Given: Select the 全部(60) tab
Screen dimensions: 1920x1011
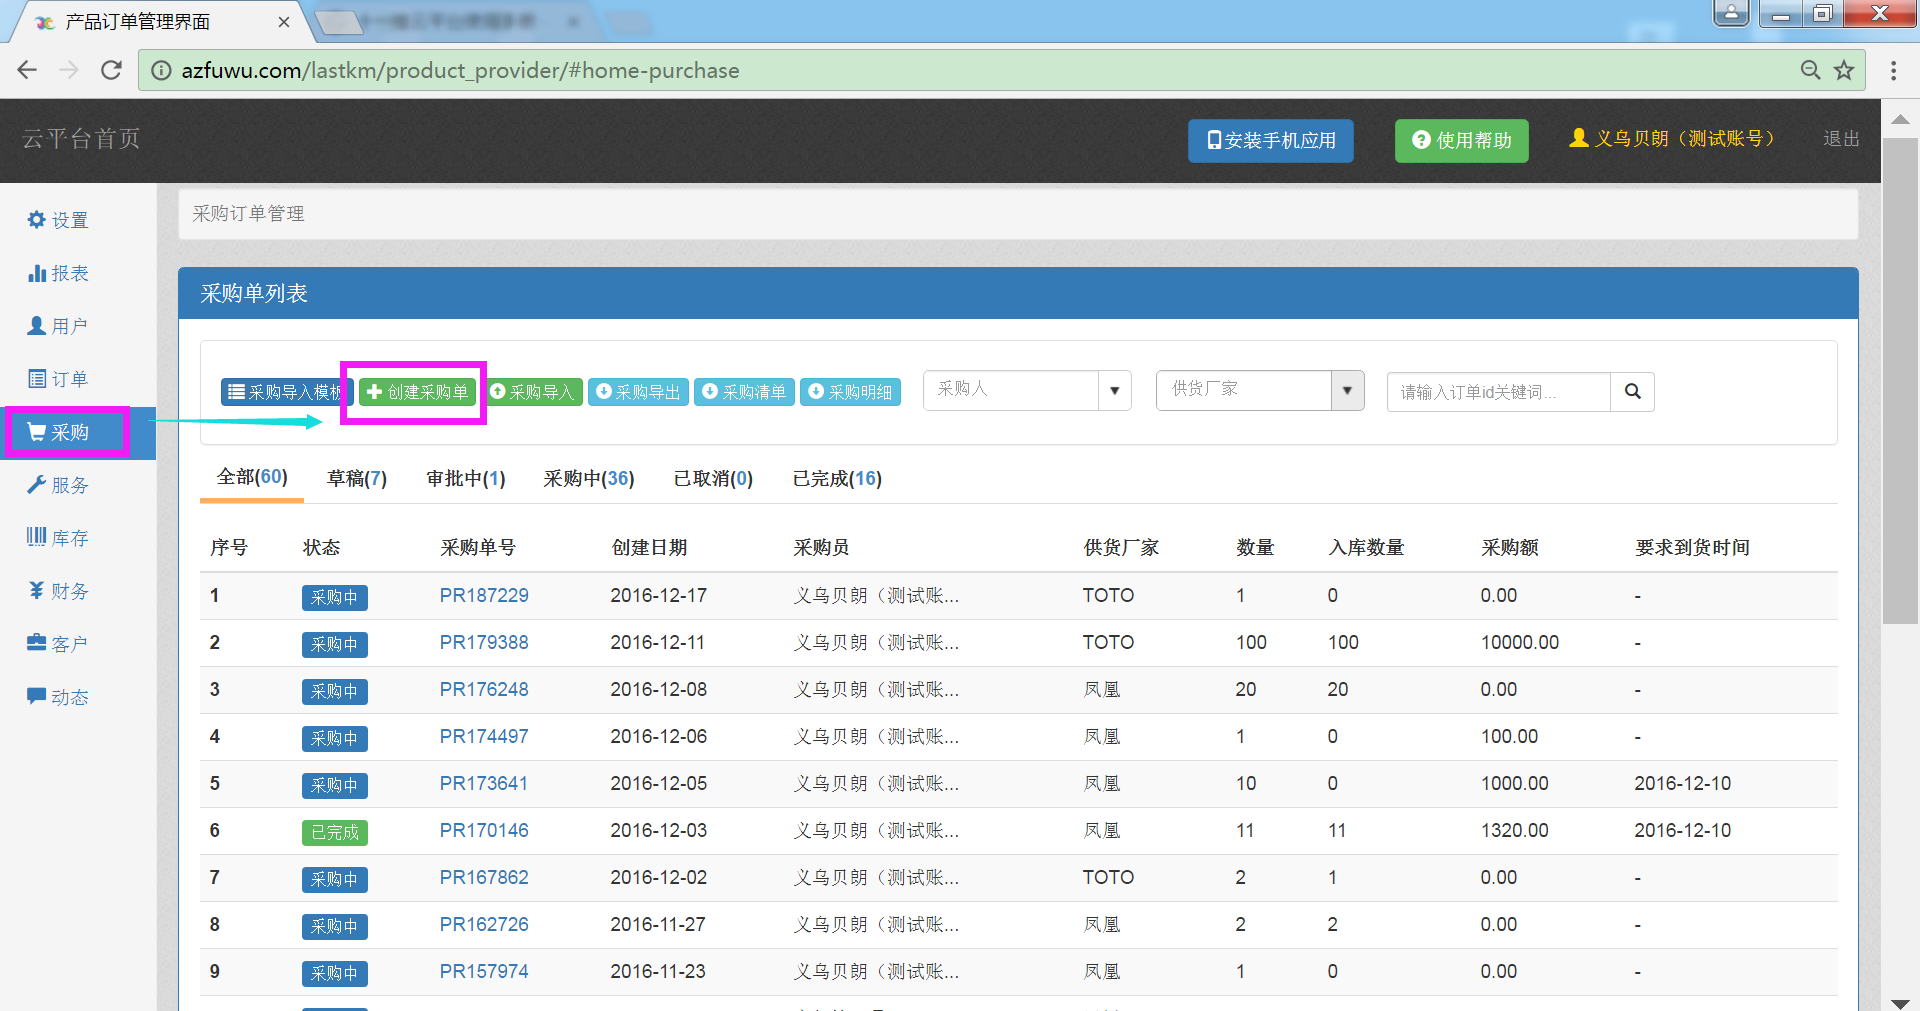Looking at the screenshot, I should coord(252,477).
